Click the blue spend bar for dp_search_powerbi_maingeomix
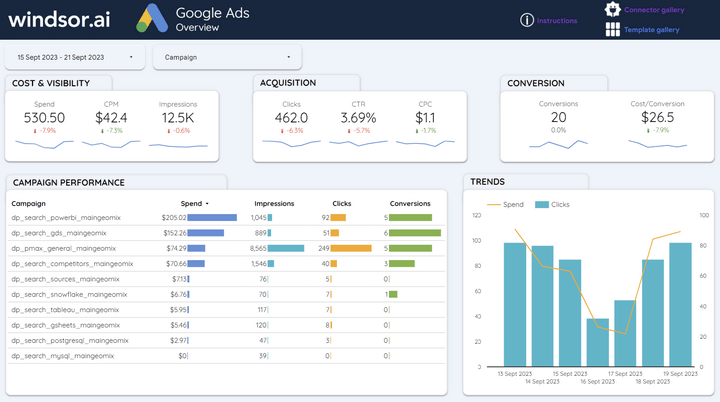The width and height of the screenshot is (720, 402). (212, 217)
